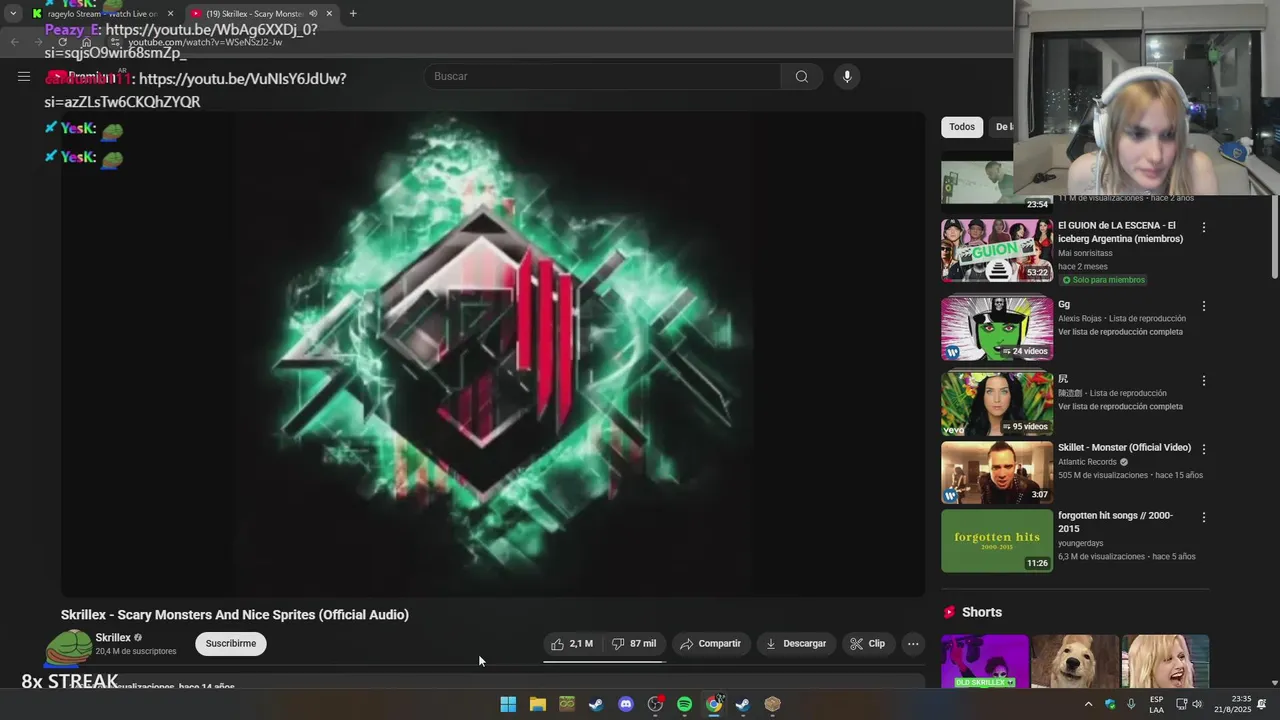Screen dimensions: 1280x720
Task: Click the Descargar download button
Action: pyautogui.click(x=796, y=644)
